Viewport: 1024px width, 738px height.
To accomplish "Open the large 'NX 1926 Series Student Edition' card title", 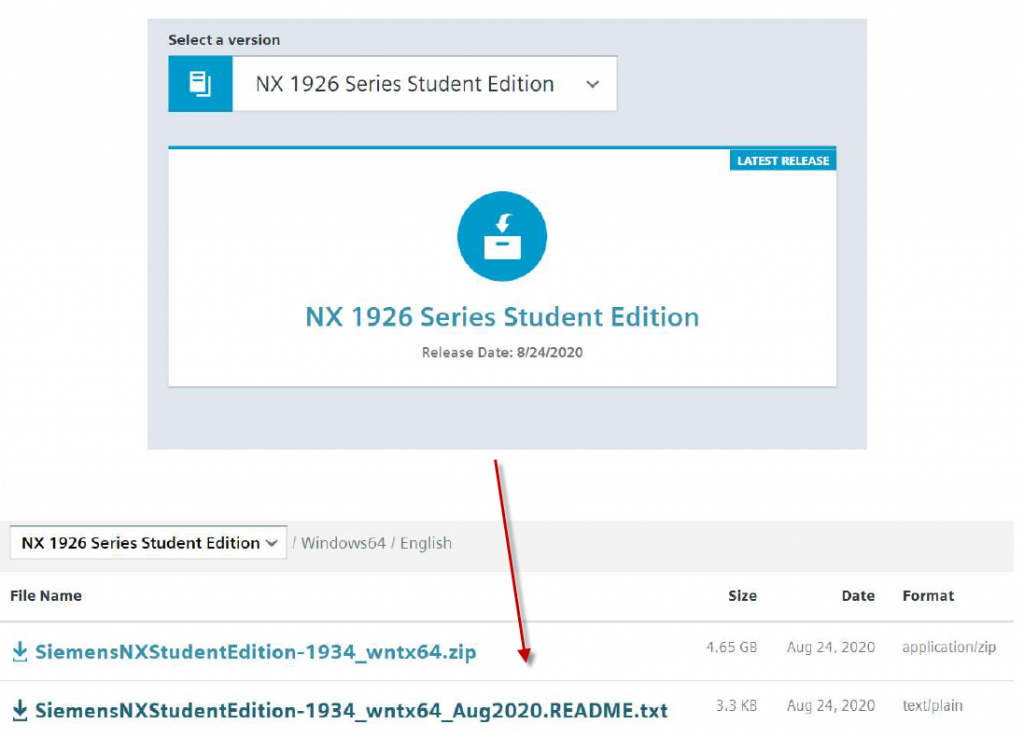I will click(502, 317).
